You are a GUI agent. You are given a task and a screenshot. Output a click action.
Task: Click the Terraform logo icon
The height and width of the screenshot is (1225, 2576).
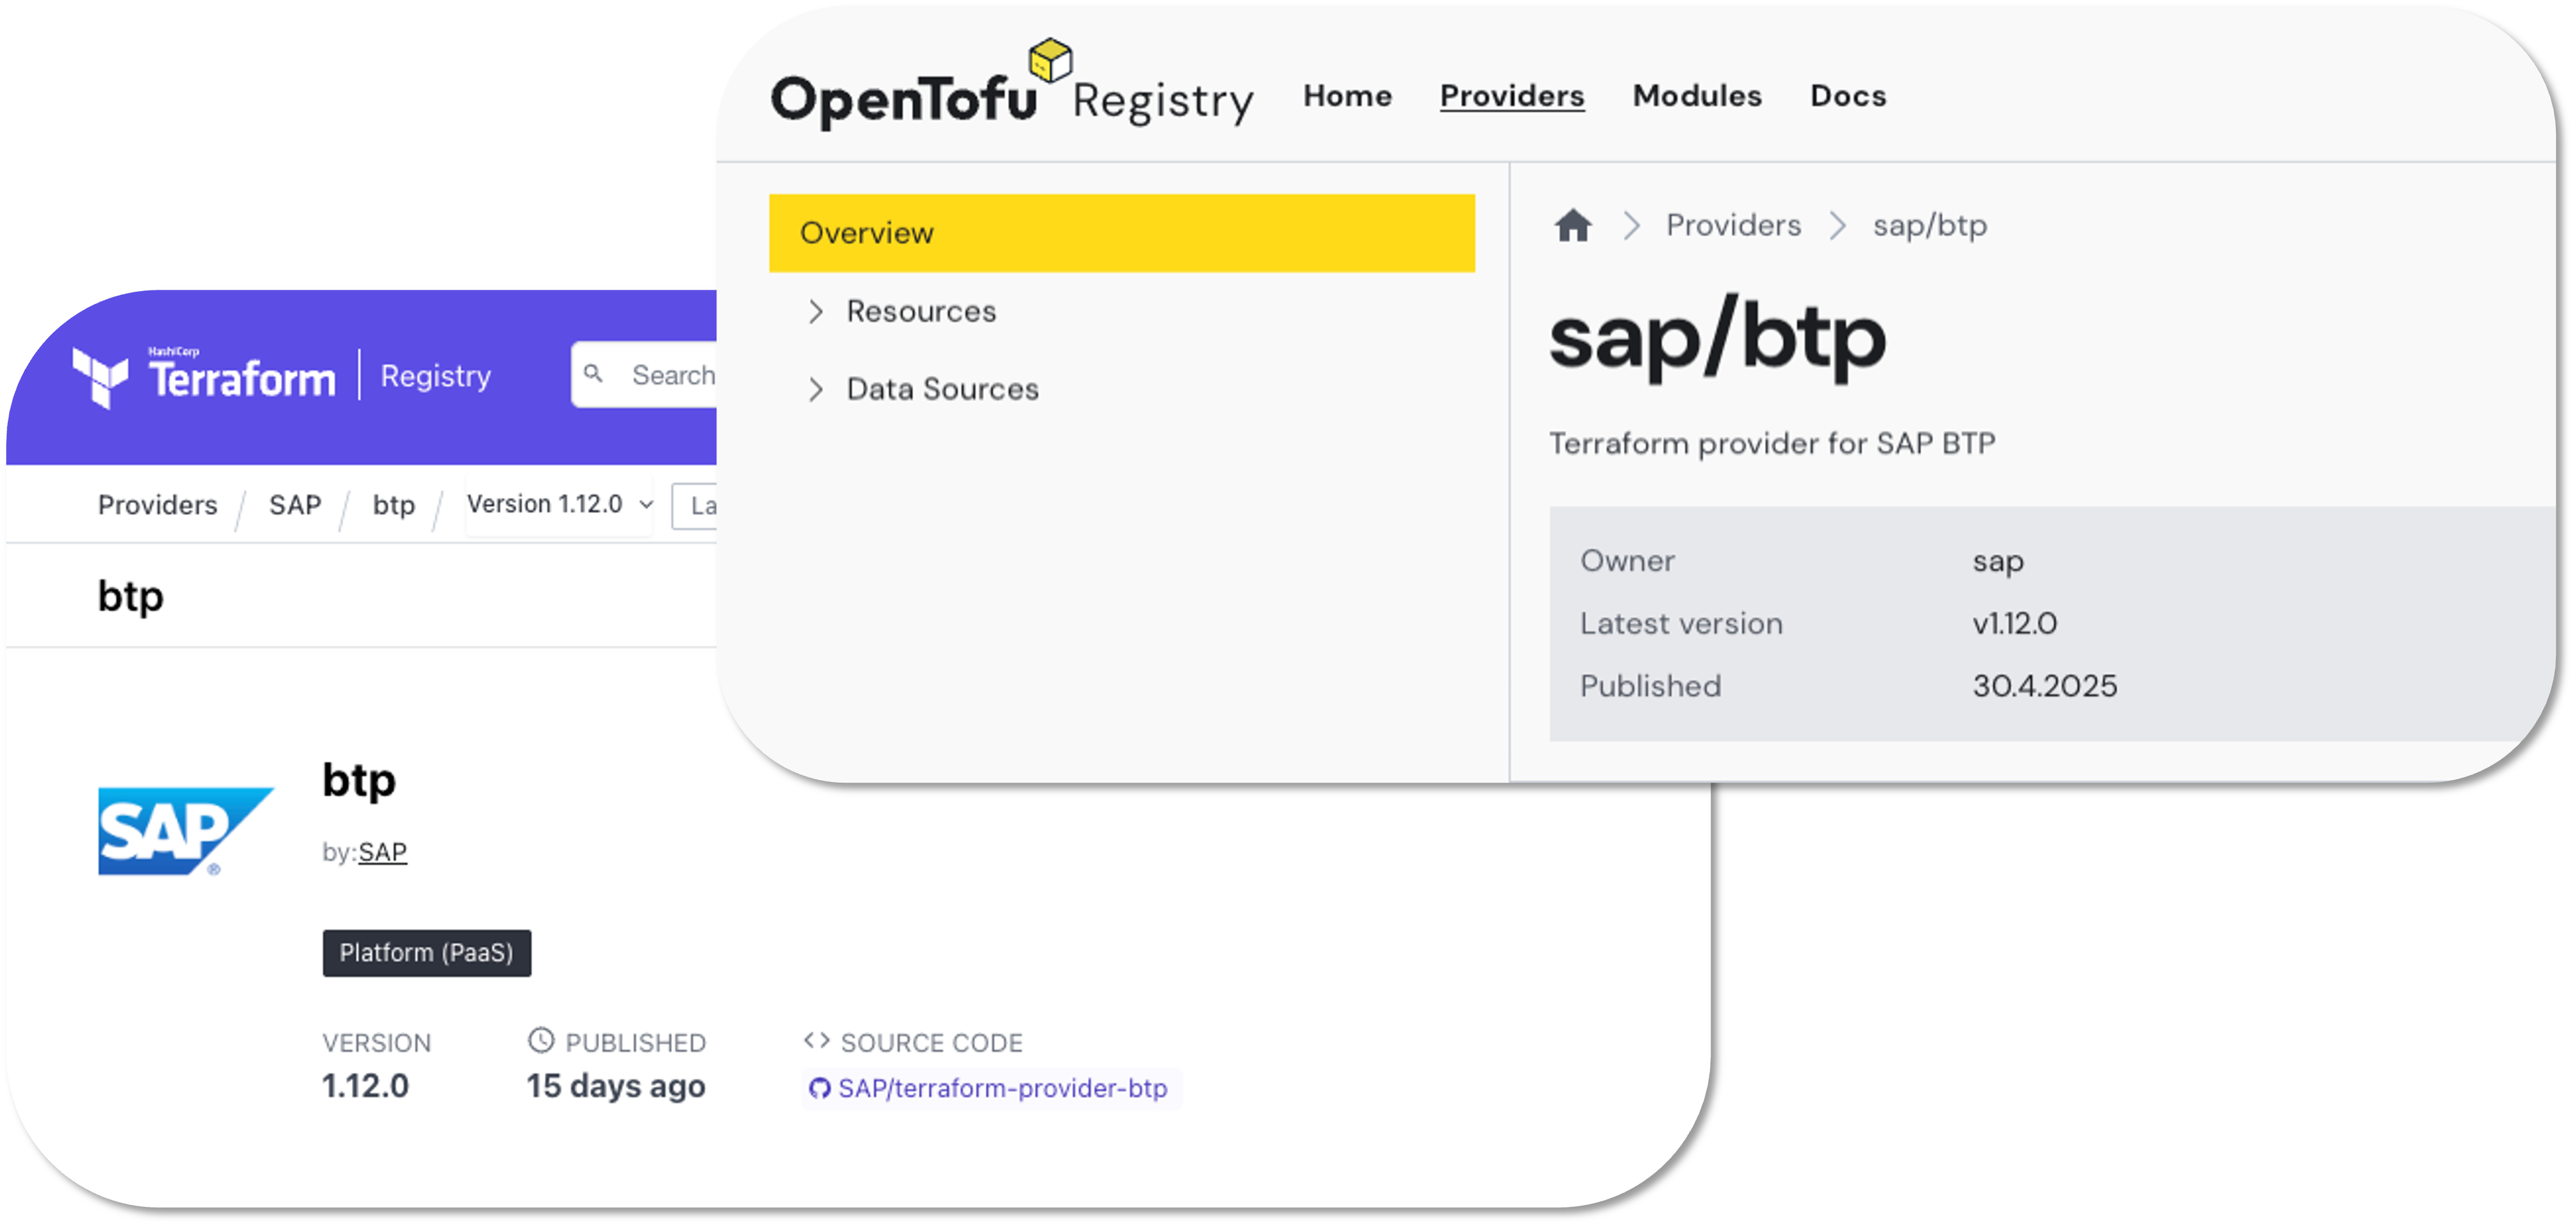[x=100, y=377]
